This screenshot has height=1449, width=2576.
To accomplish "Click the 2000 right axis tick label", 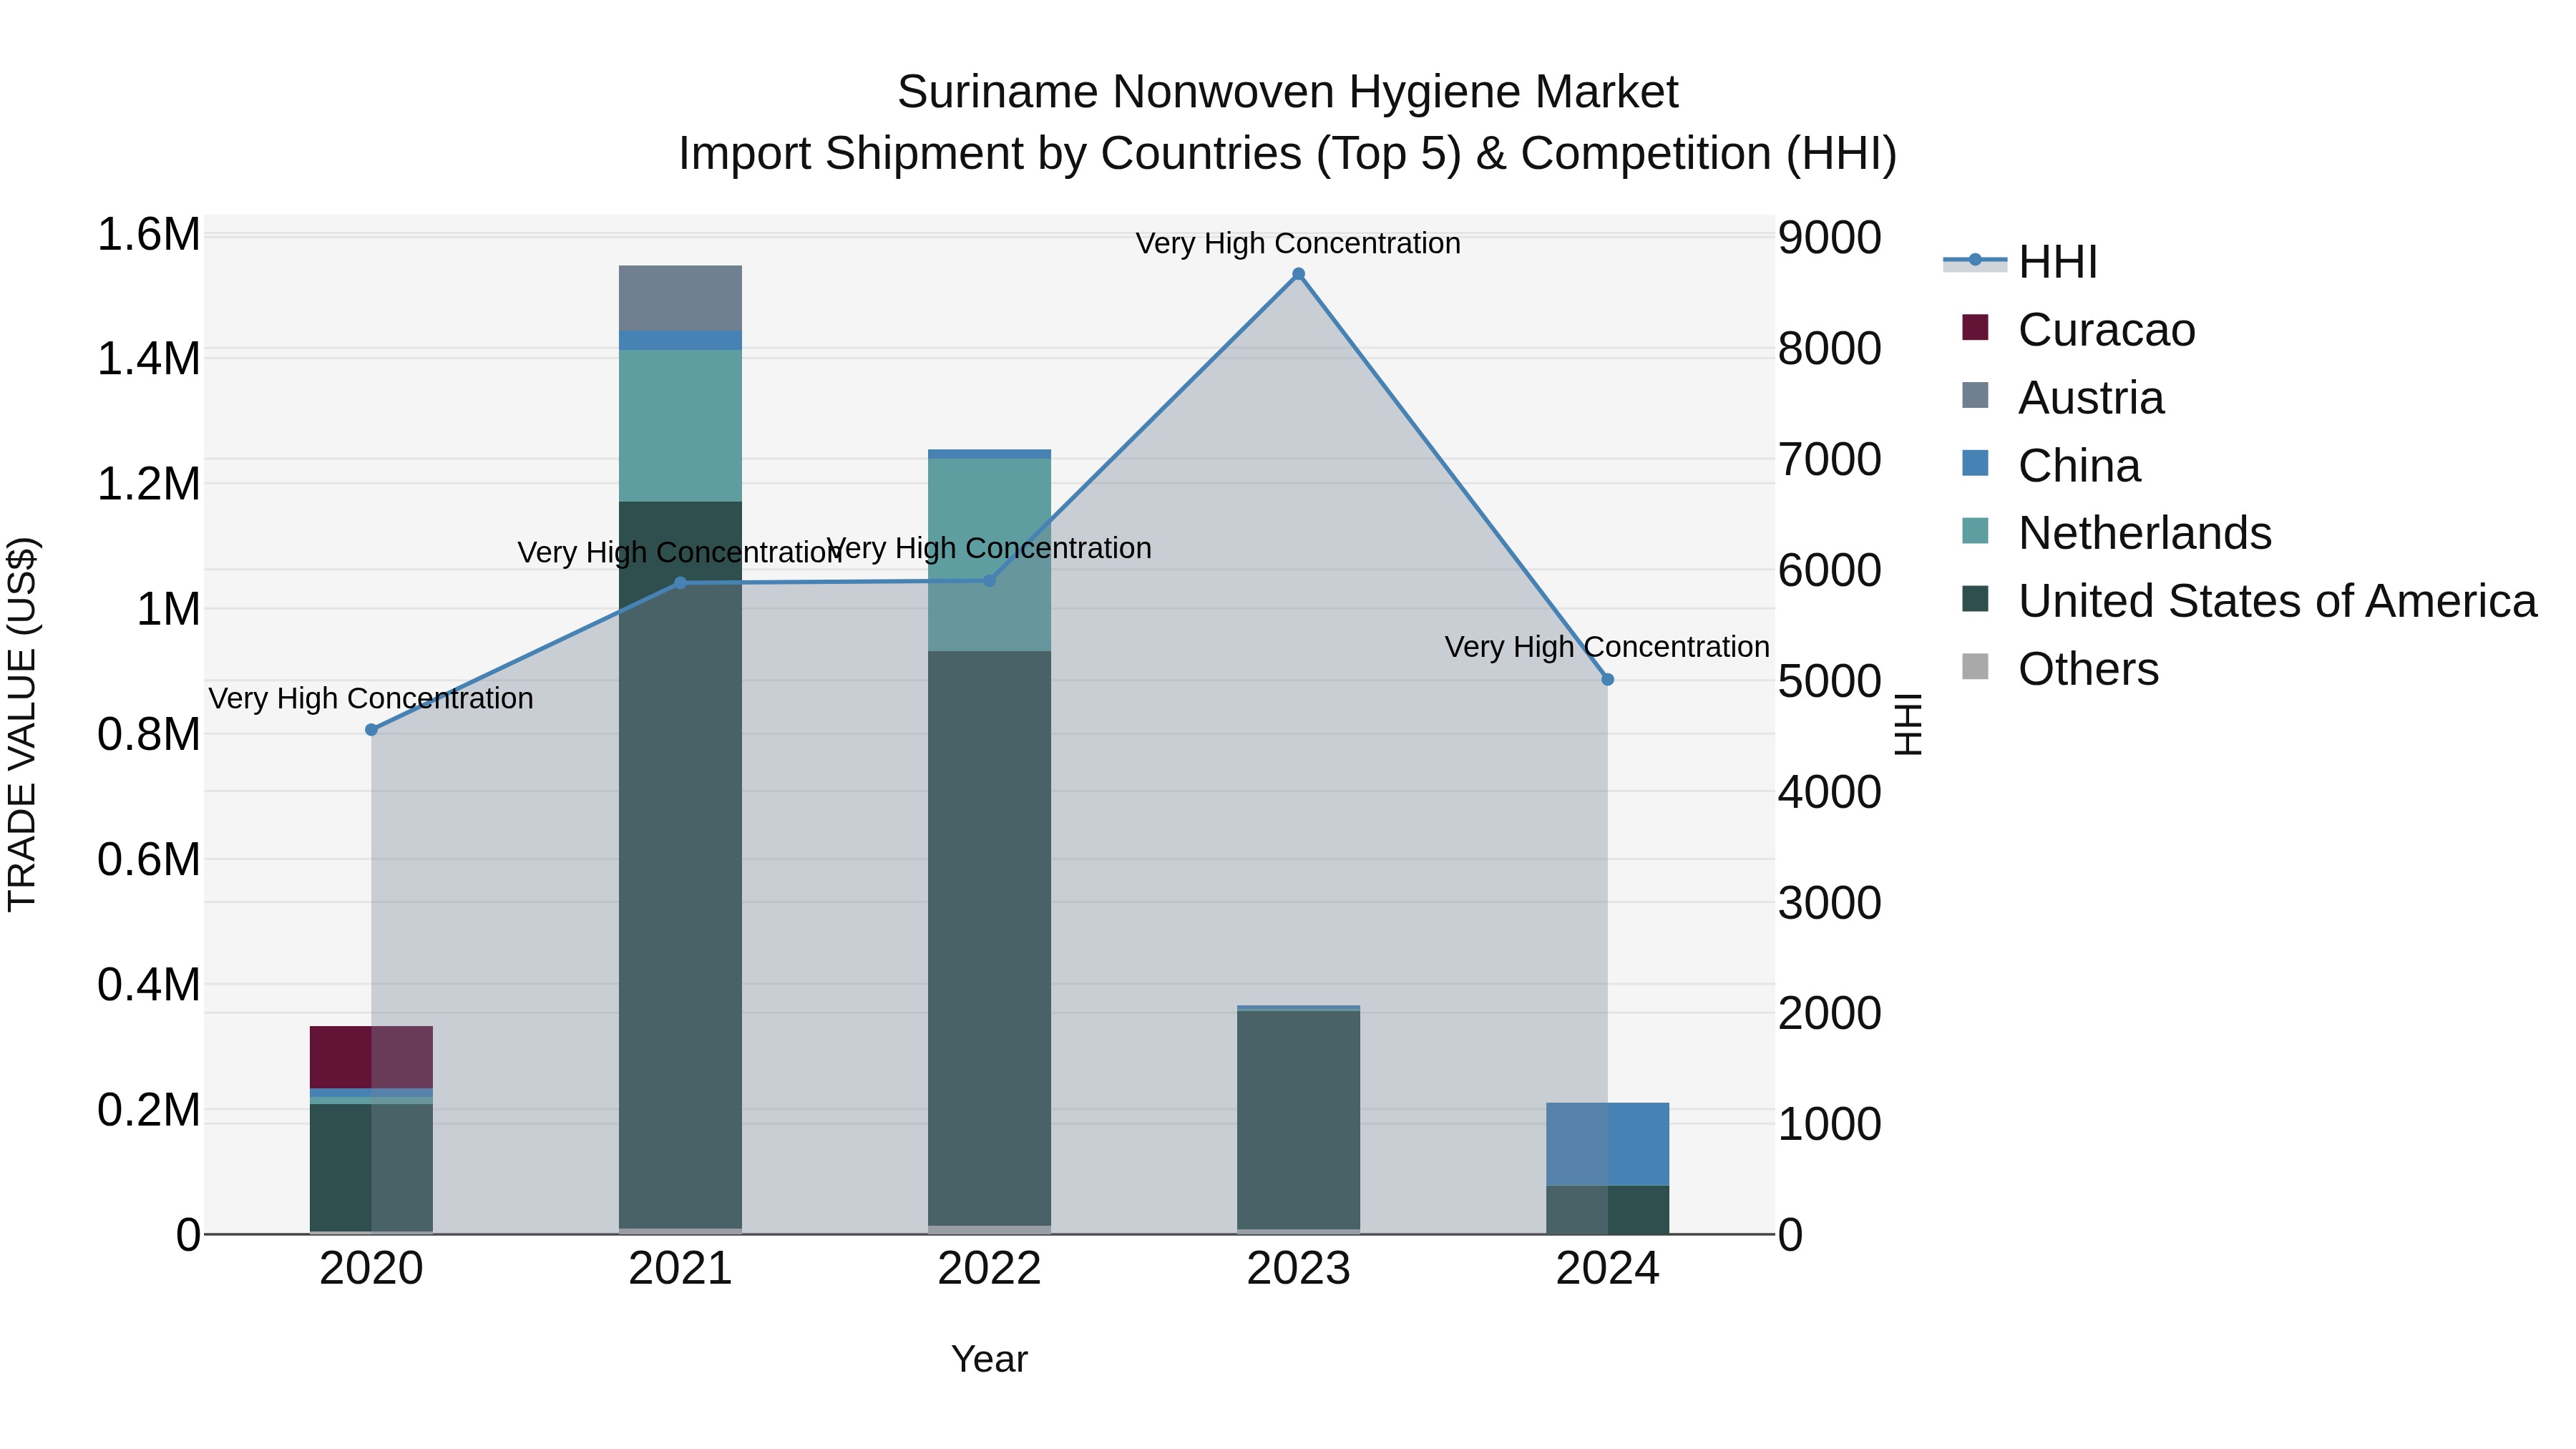I will tap(1829, 1013).
